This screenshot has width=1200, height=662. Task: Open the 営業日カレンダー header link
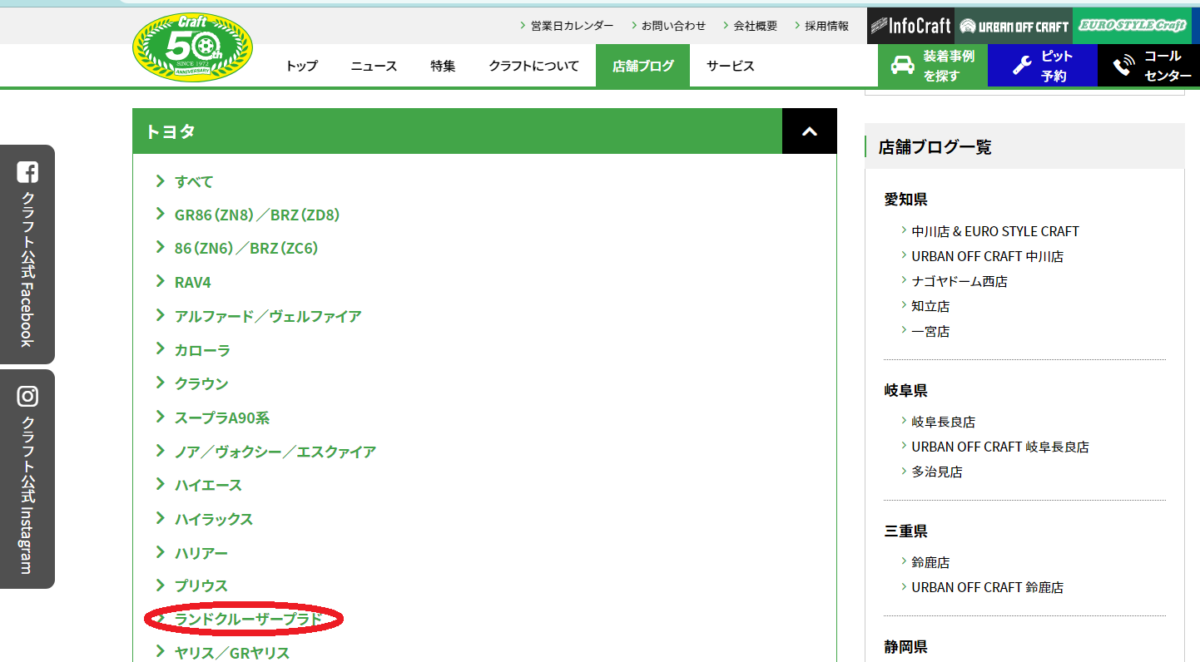(x=571, y=26)
